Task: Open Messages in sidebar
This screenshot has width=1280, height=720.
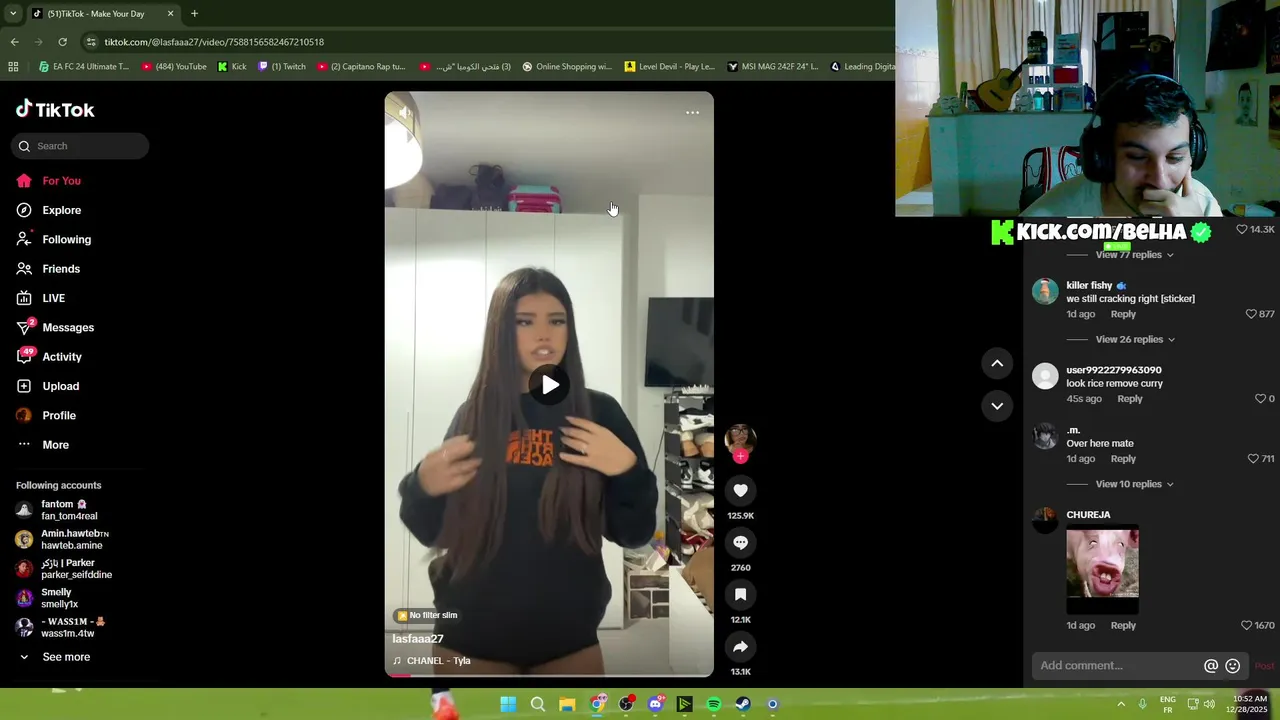Action: tap(67, 327)
